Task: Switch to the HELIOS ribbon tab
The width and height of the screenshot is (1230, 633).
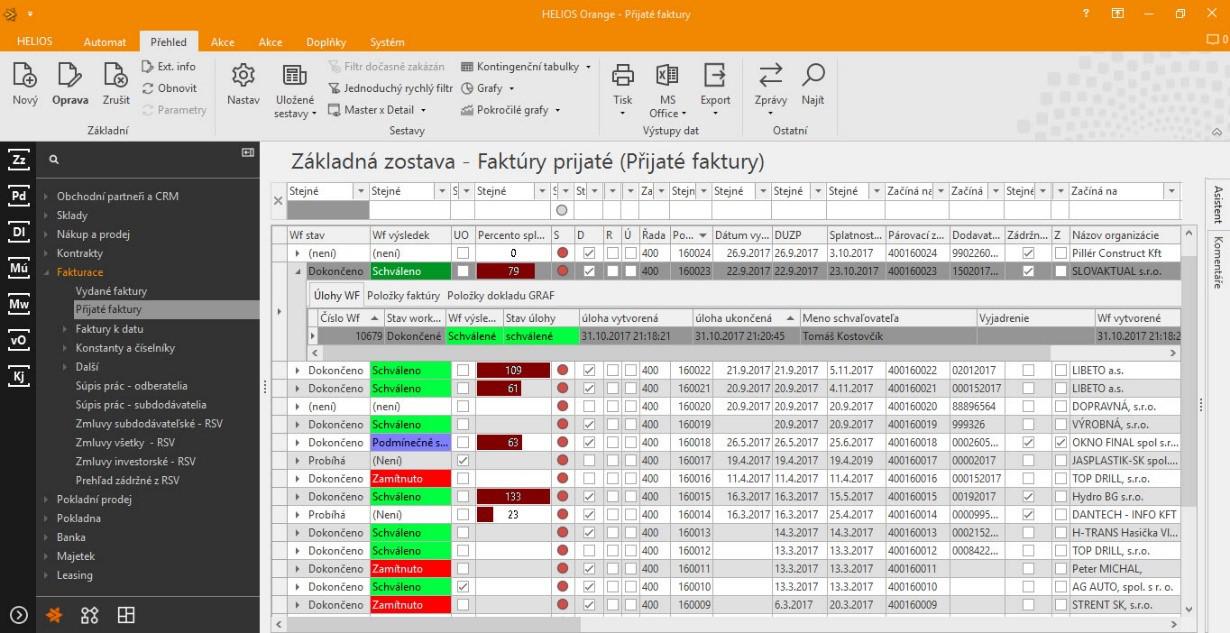Action: pos(35,42)
